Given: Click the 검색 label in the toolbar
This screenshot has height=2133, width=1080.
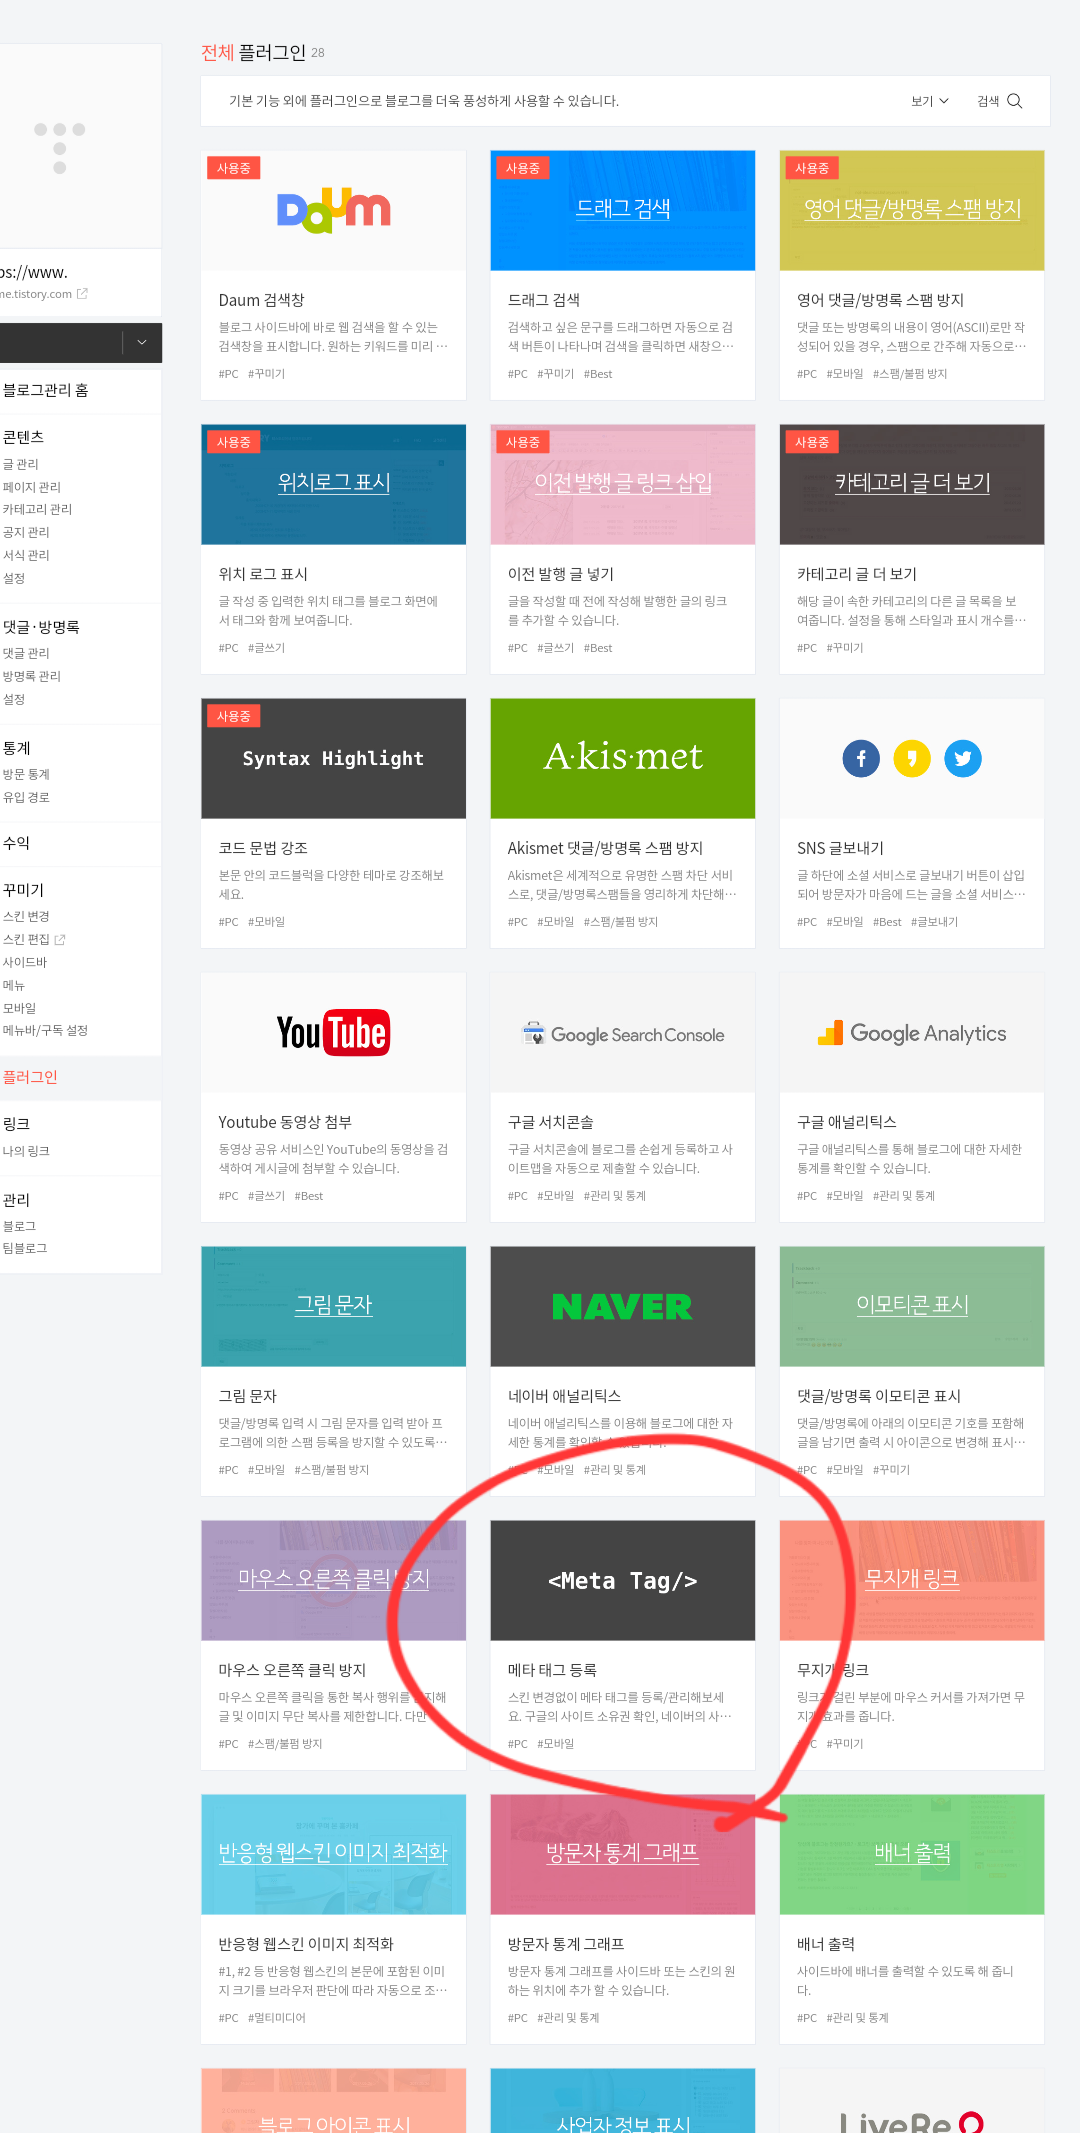Looking at the screenshot, I should click(988, 101).
